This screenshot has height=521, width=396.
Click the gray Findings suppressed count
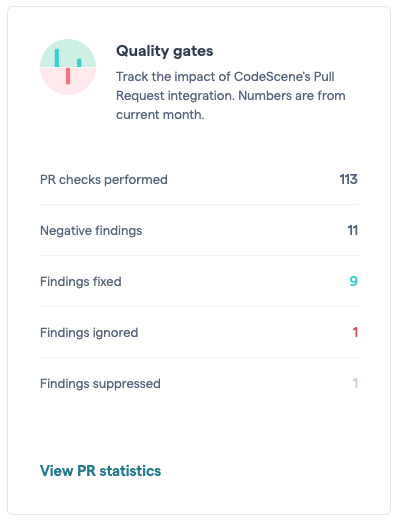pyautogui.click(x=355, y=383)
